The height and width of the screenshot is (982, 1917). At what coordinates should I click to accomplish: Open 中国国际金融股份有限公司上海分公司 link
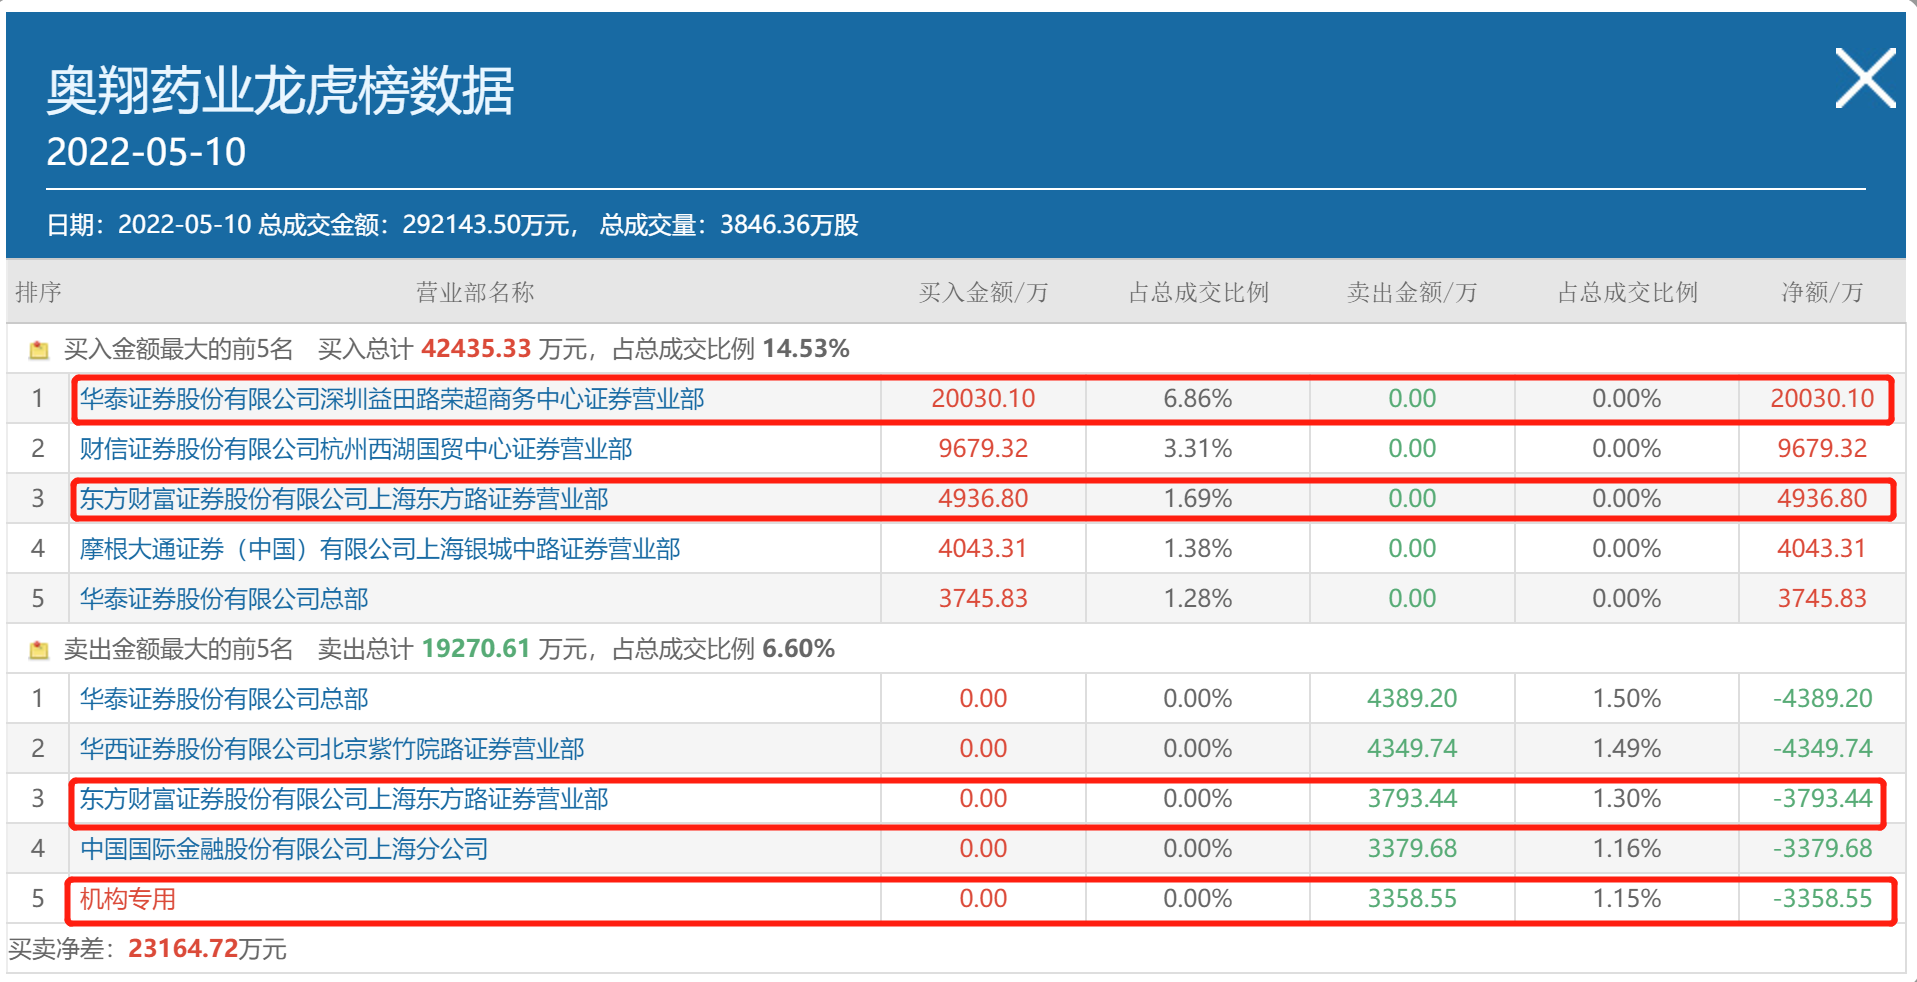(284, 849)
